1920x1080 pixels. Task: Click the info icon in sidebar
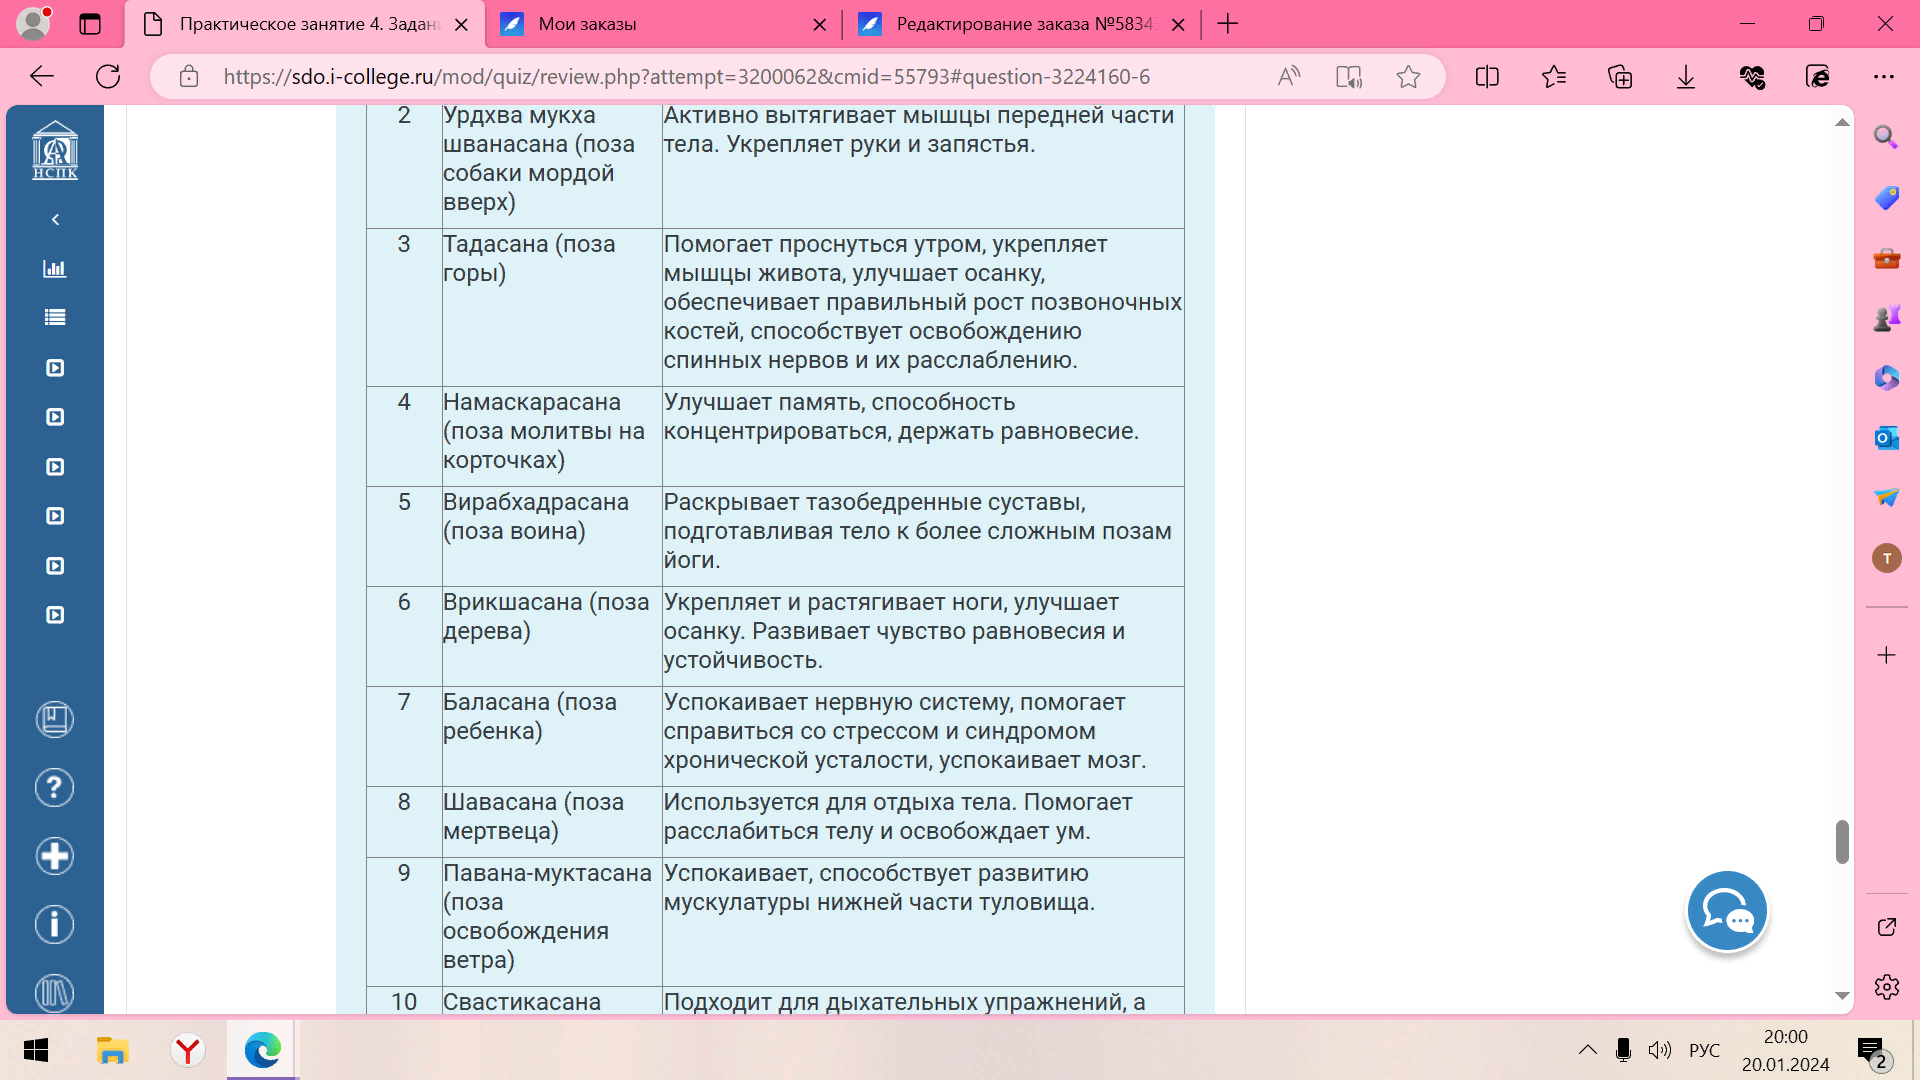55,924
